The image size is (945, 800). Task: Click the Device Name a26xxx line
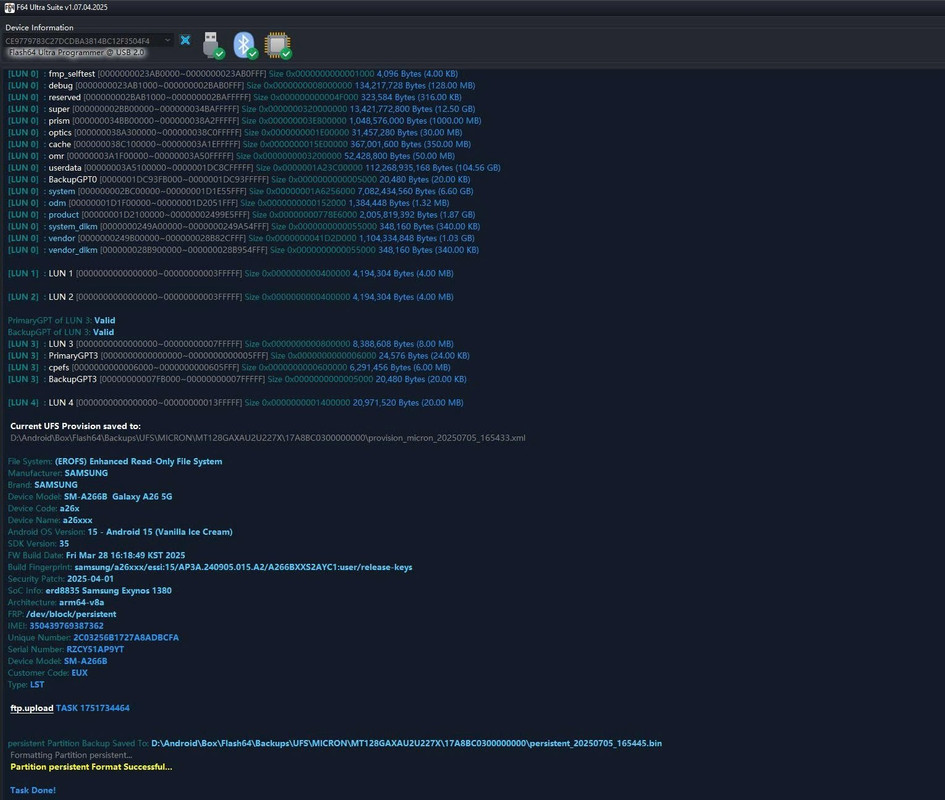[50, 520]
